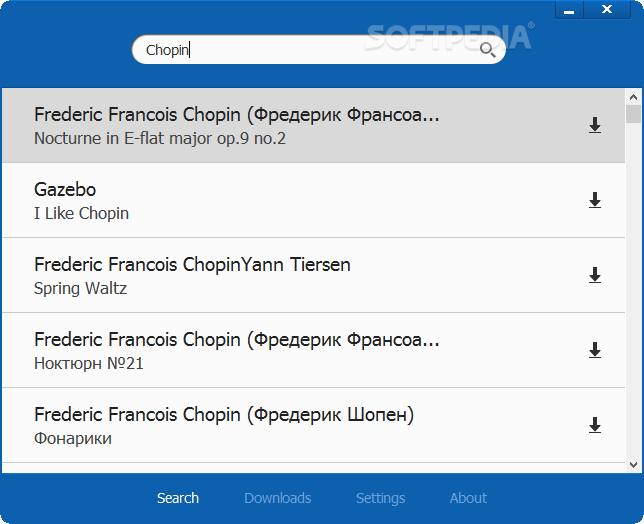The width and height of the screenshot is (644, 524).
Task: Download the Ноктюрн №21 track
Action: coord(595,351)
